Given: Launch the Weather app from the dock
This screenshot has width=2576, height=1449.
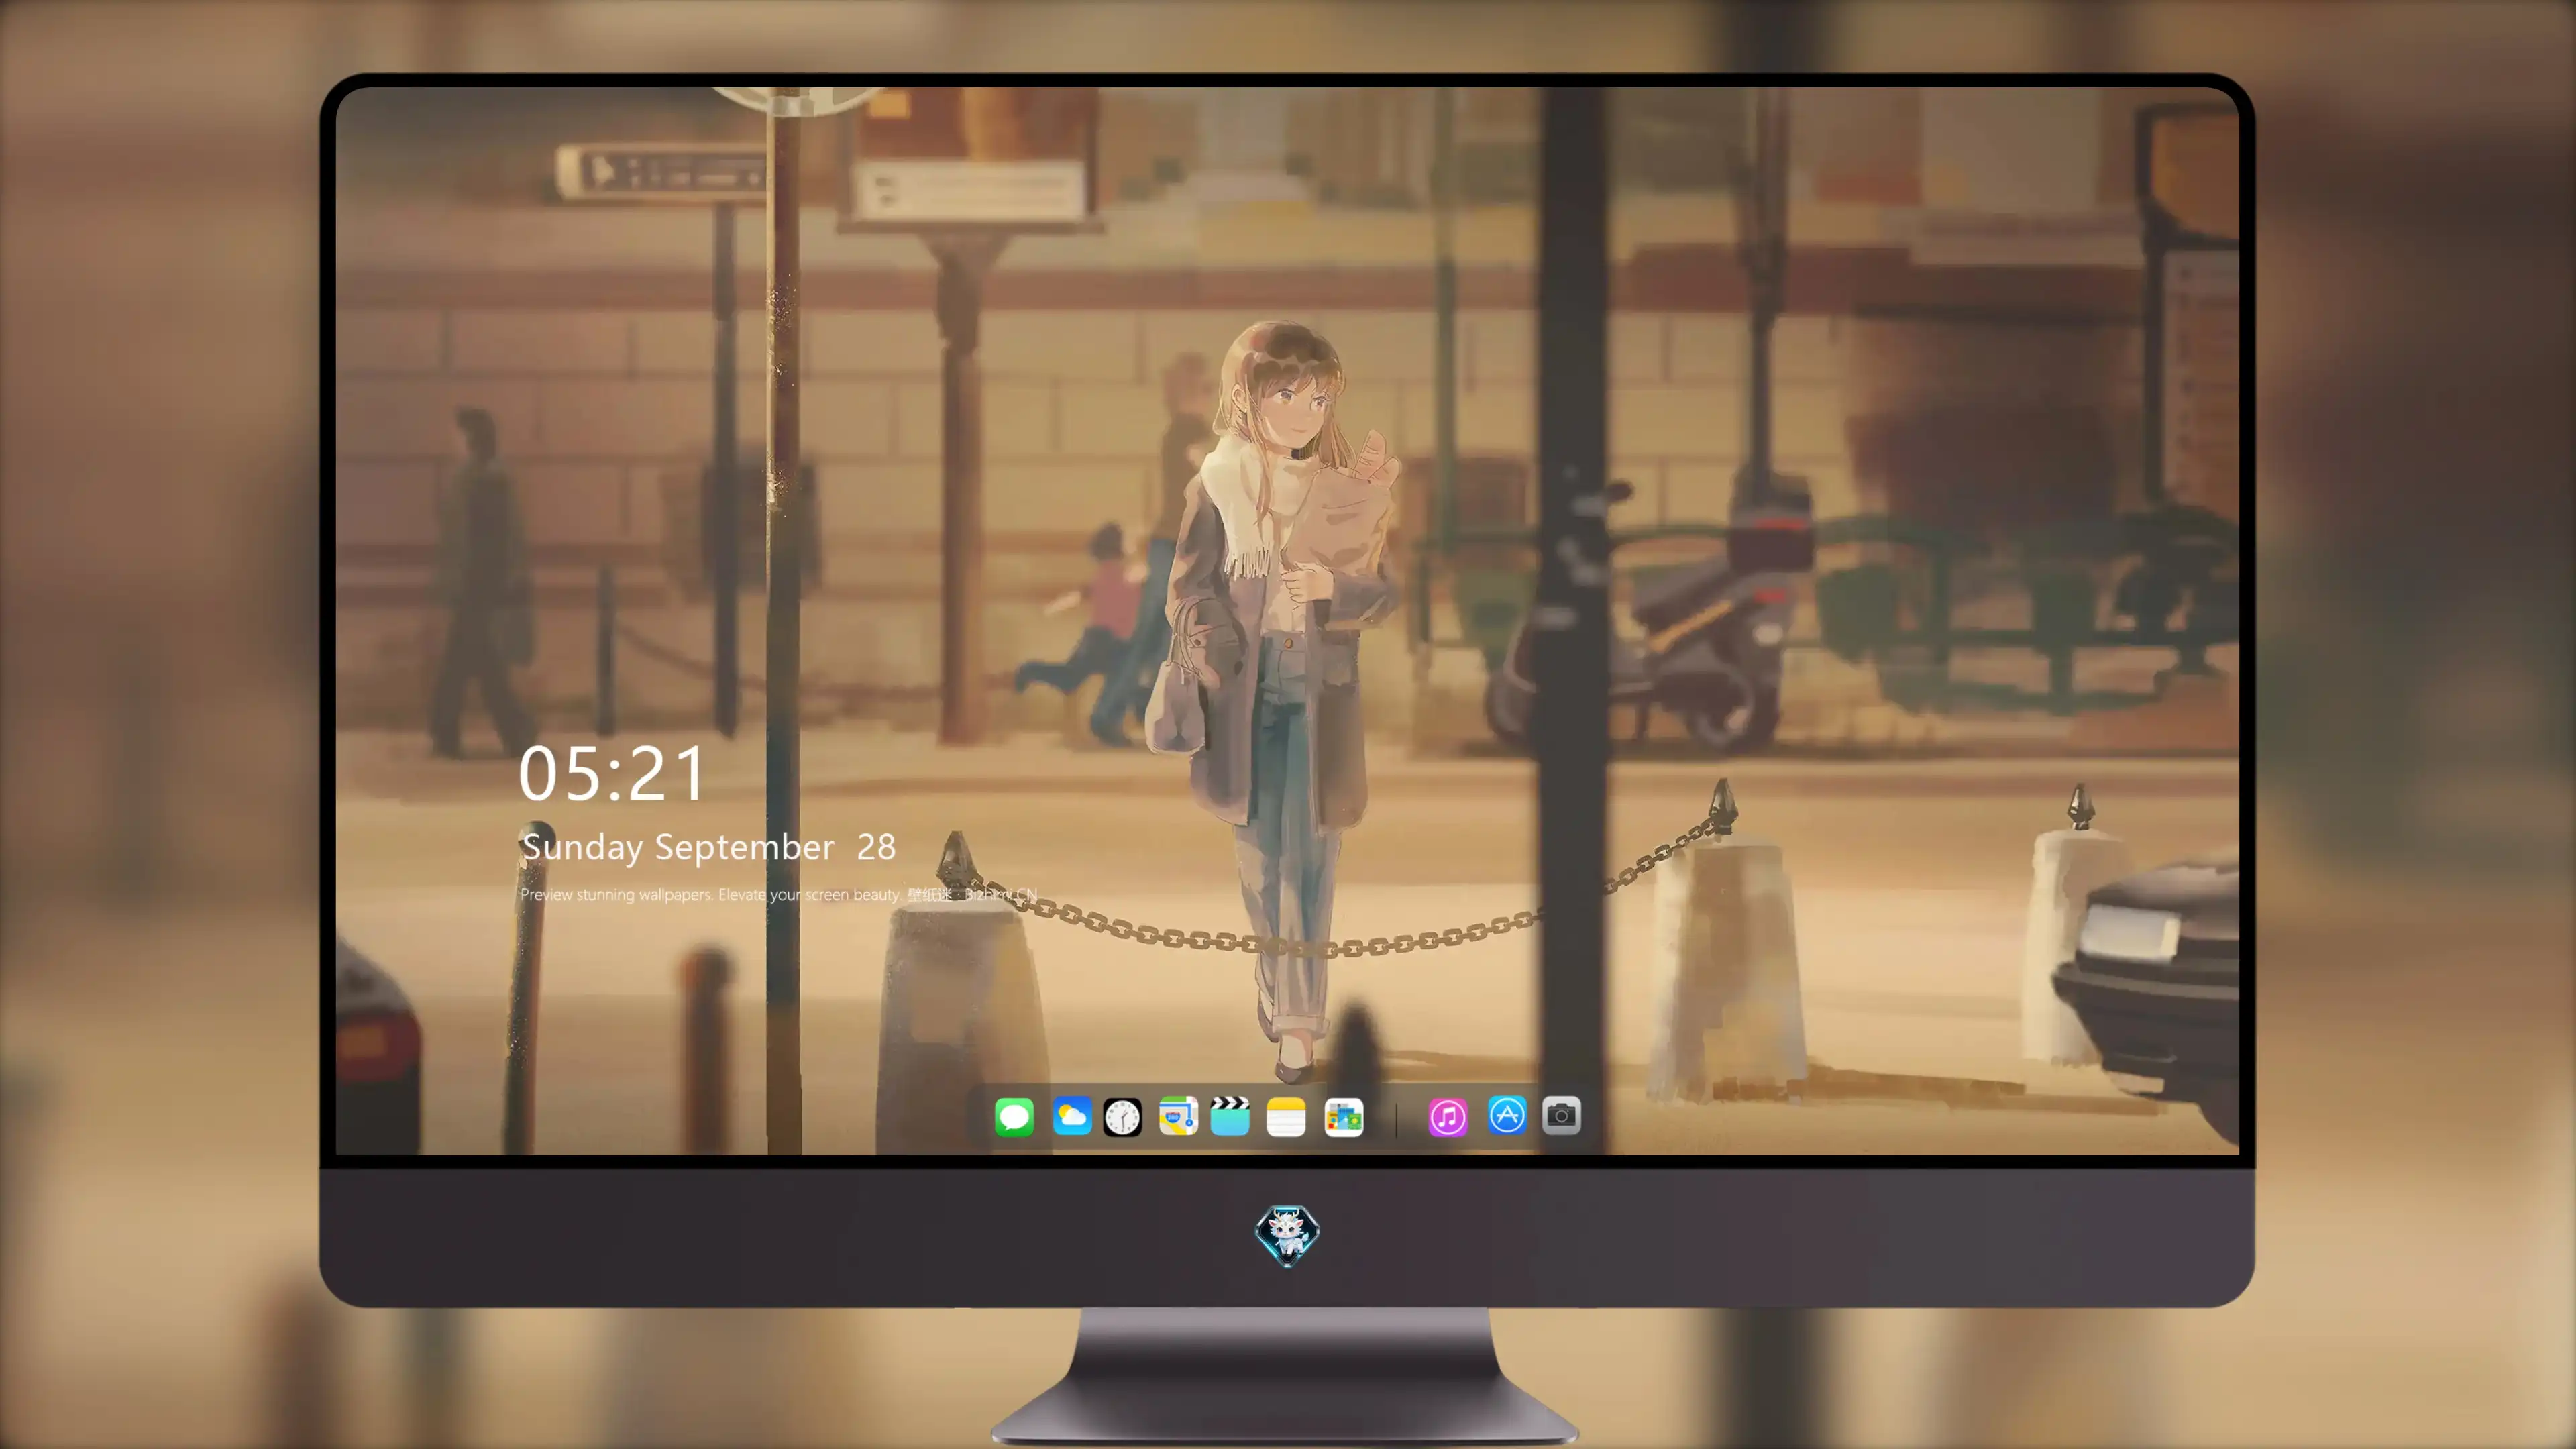Looking at the screenshot, I should [1072, 1116].
